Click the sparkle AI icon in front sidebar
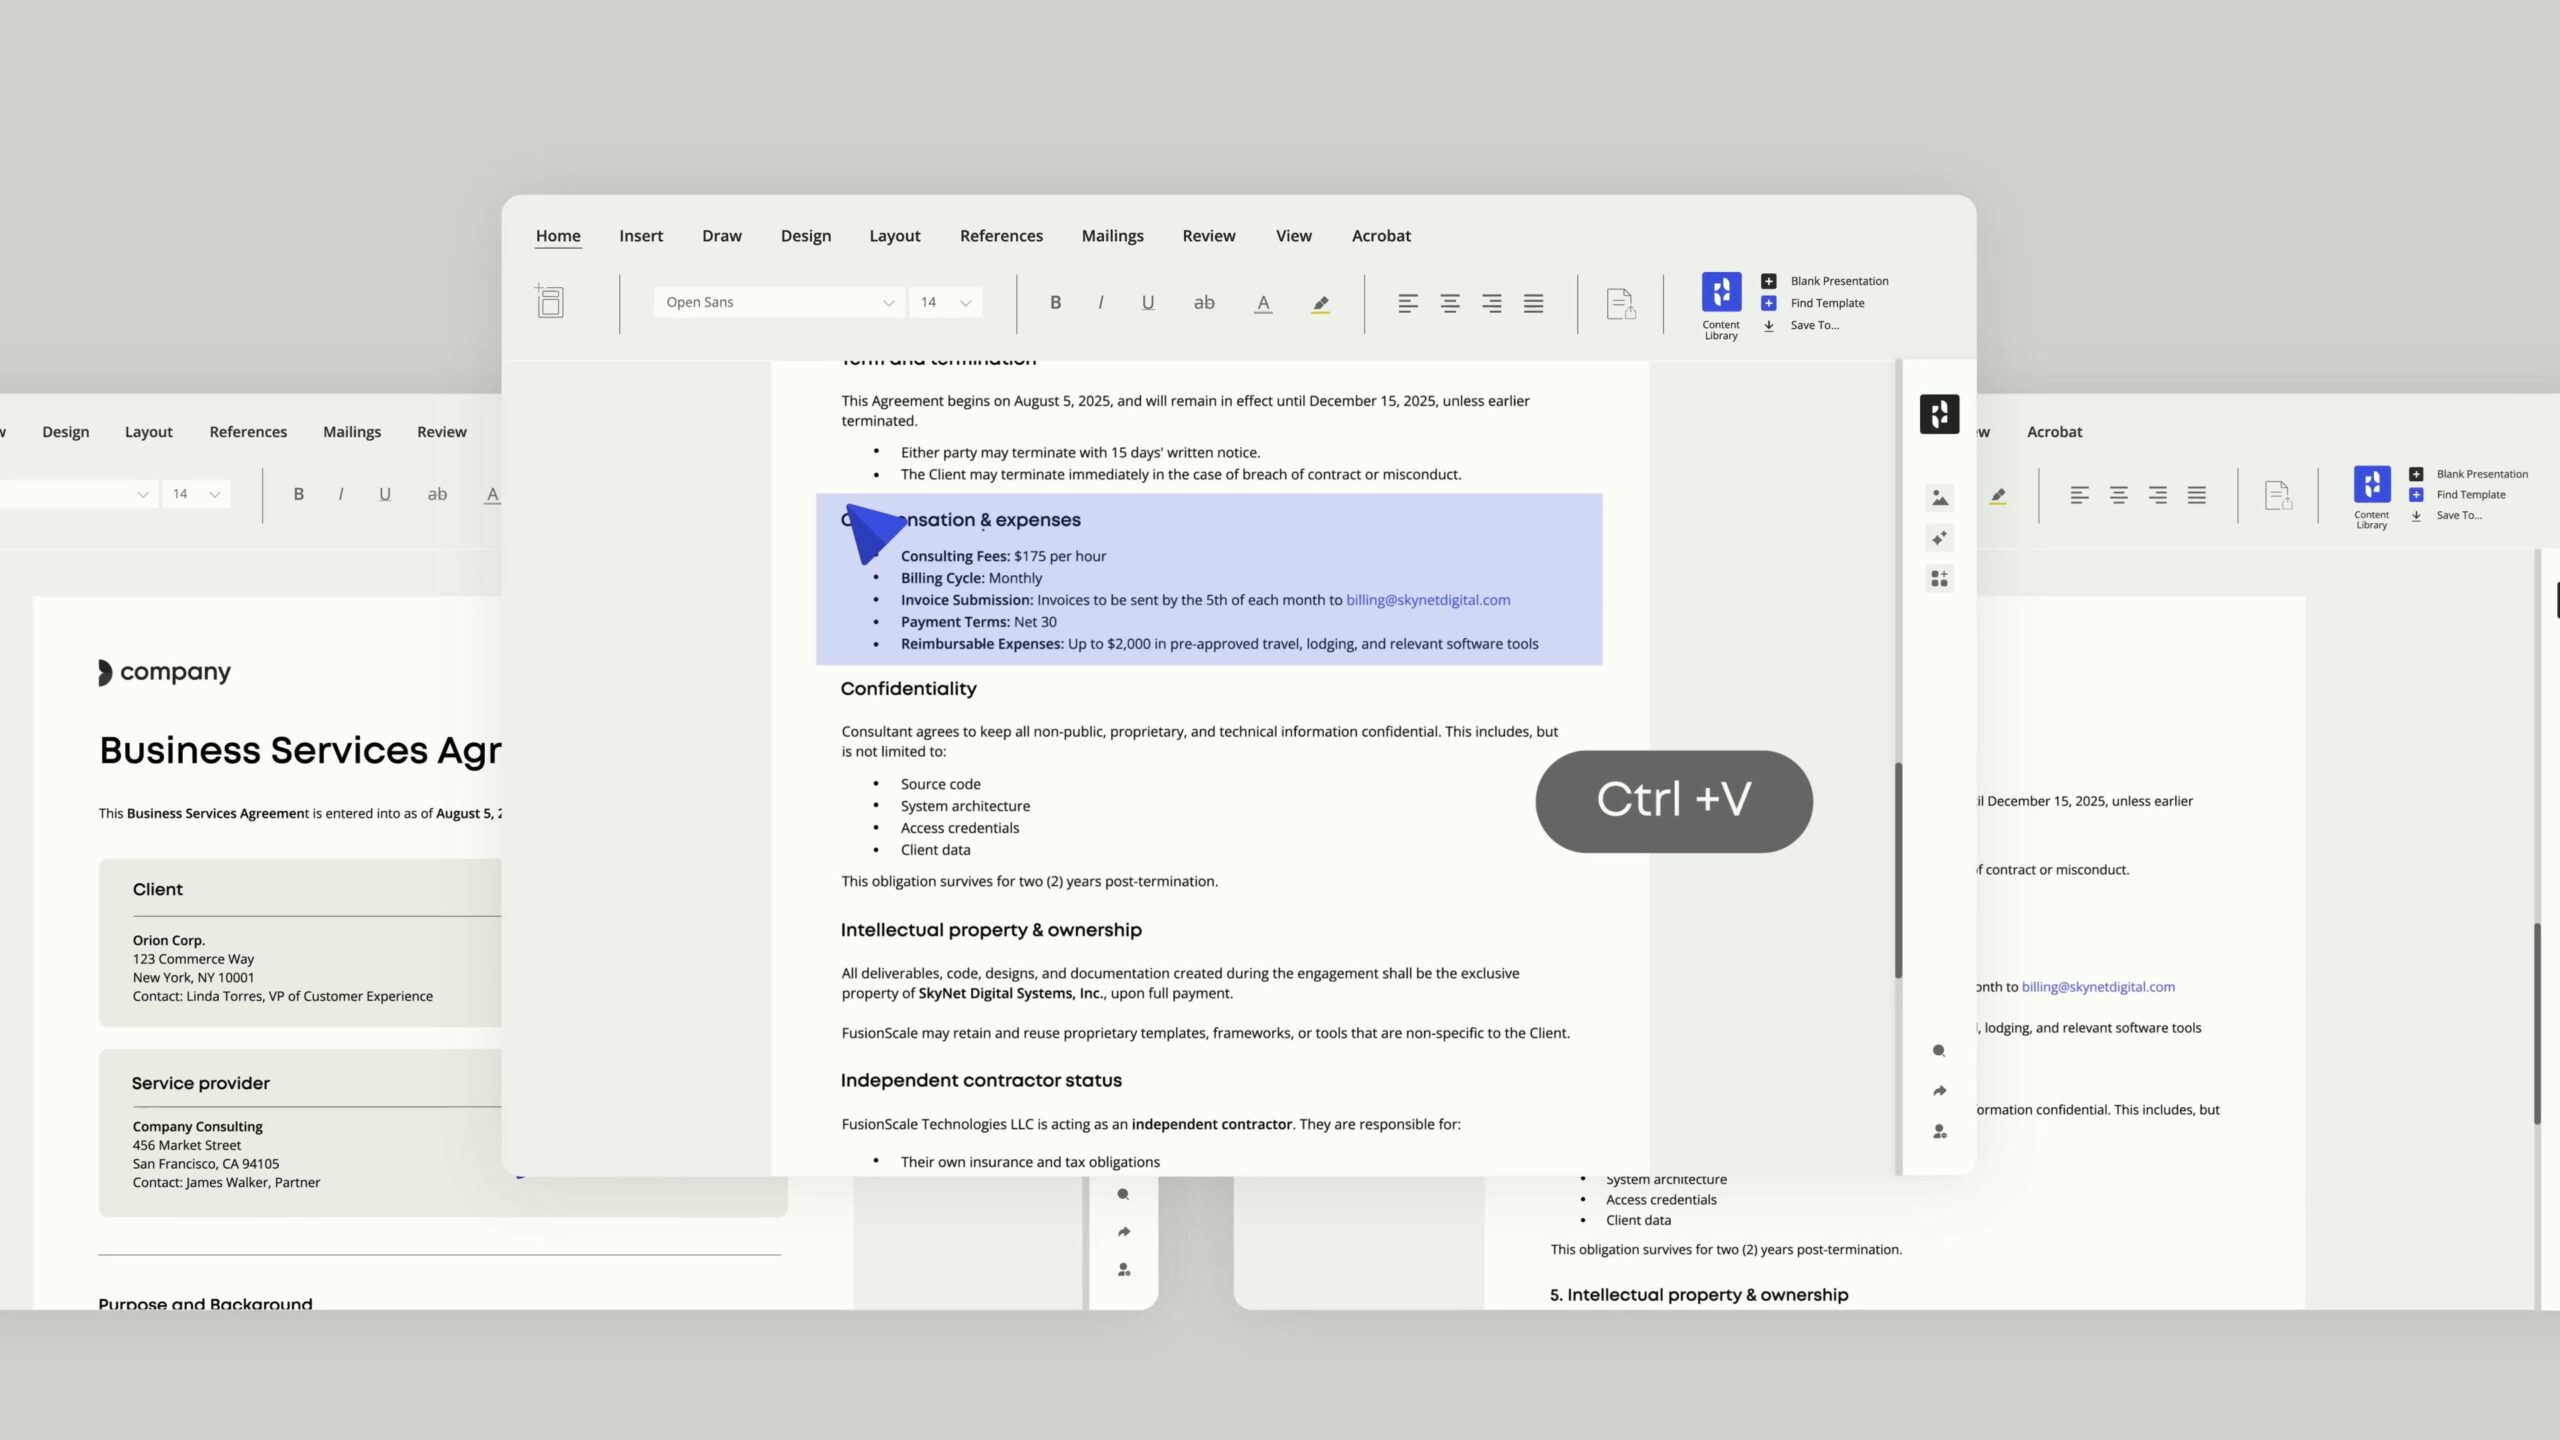Screen dimensions: 2560x1440 [x=1940, y=538]
